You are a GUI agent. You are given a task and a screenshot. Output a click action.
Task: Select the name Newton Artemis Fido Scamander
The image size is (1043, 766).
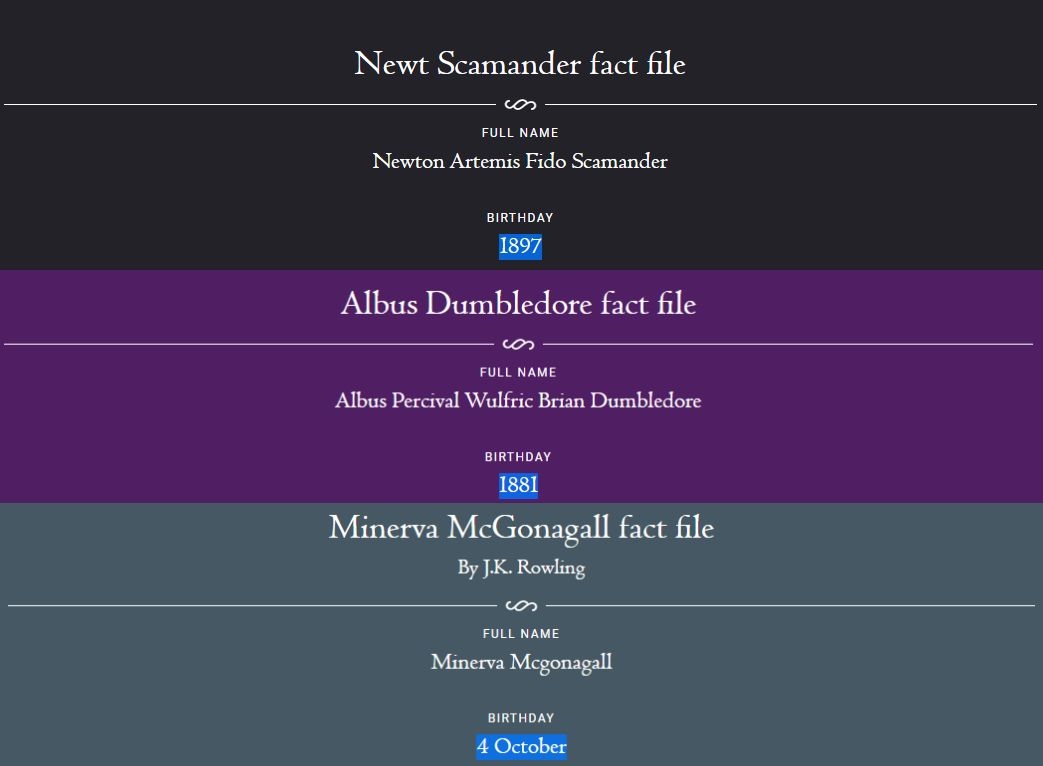(520, 161)
